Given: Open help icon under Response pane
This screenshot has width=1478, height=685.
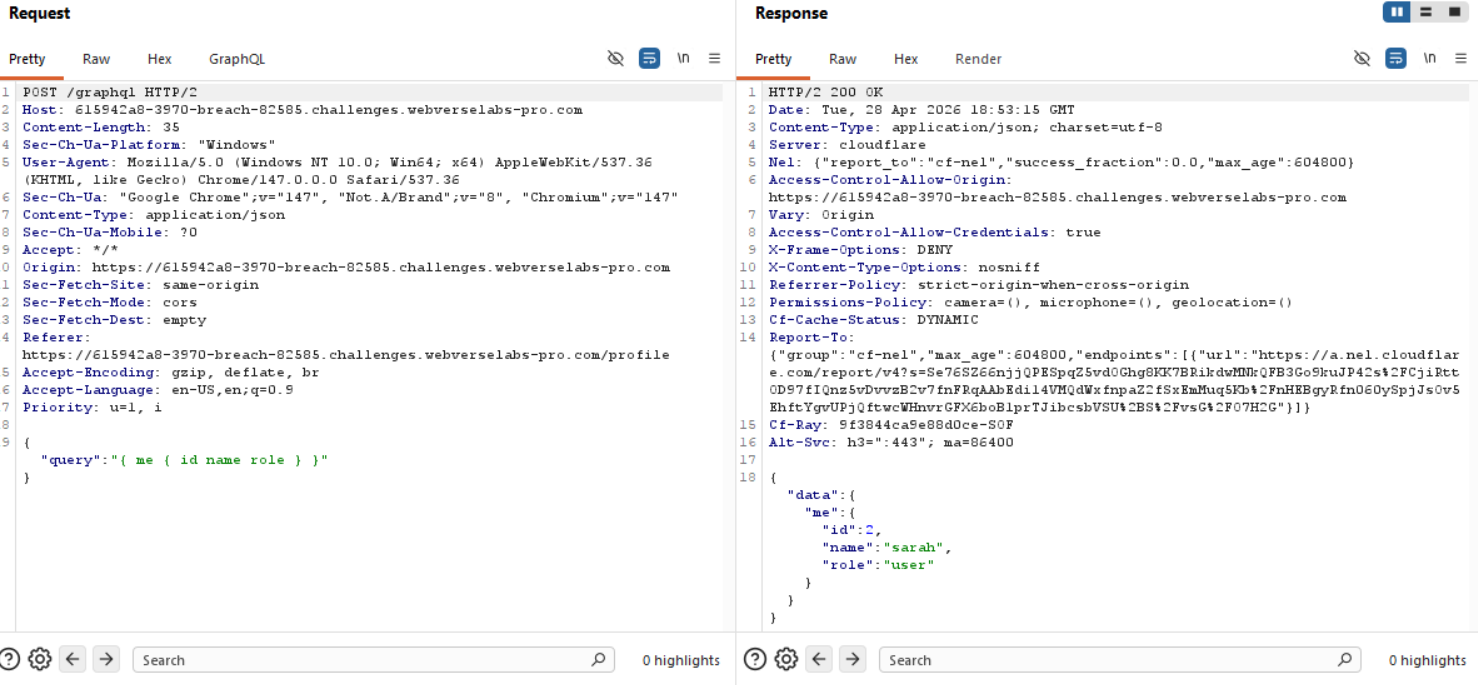Looking at the screenshot, I should (756, 659).
